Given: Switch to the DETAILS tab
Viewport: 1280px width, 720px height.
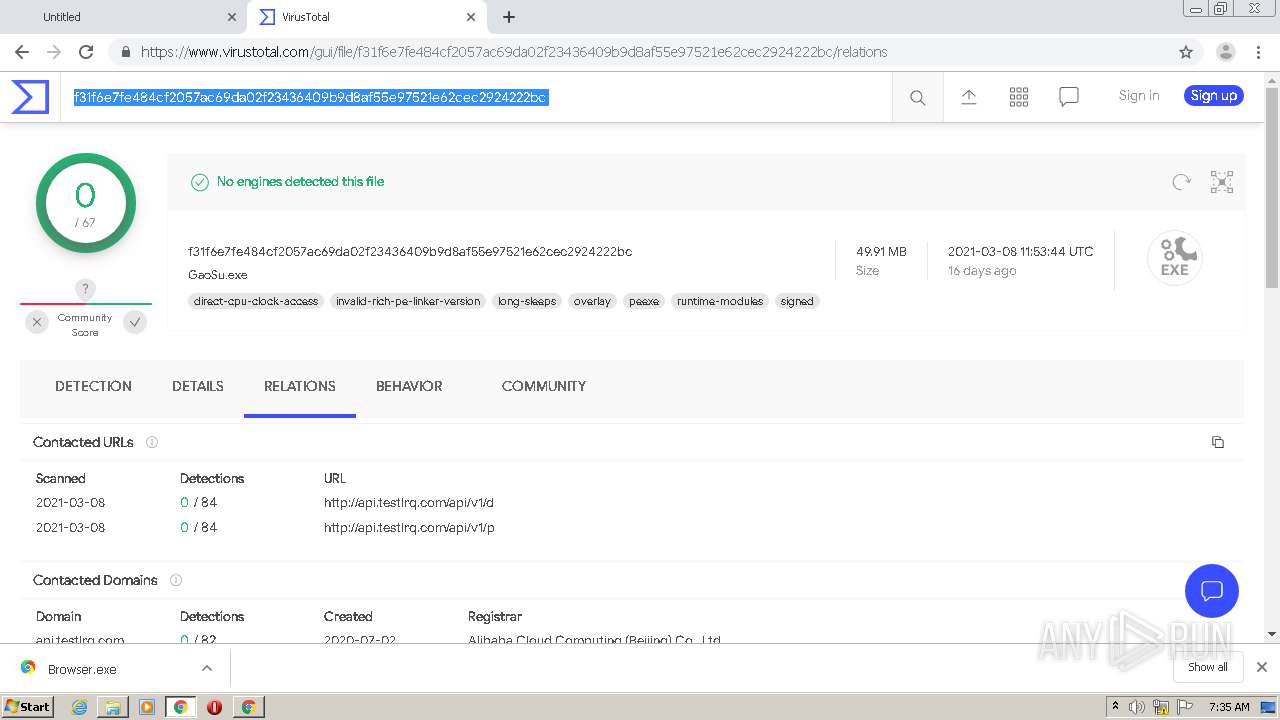Looking at the screenshot, I should point(198,386).
